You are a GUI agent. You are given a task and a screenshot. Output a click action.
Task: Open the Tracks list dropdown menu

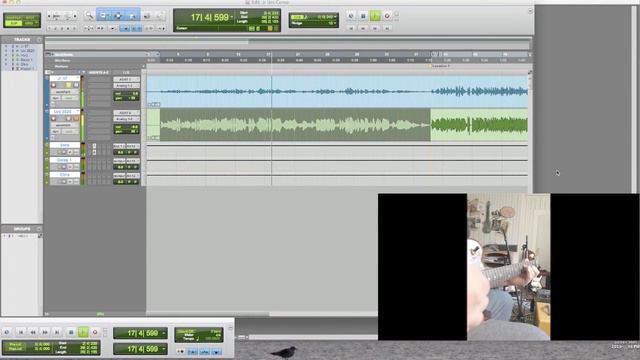[39, 40]
